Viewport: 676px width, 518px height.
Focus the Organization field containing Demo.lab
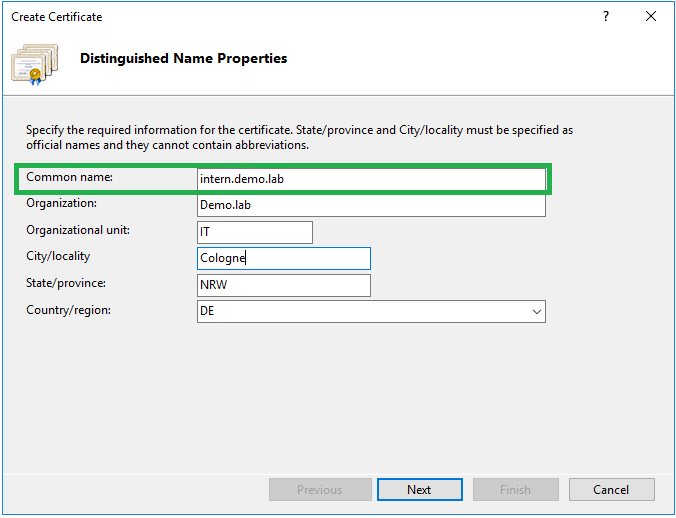(371, 205)
